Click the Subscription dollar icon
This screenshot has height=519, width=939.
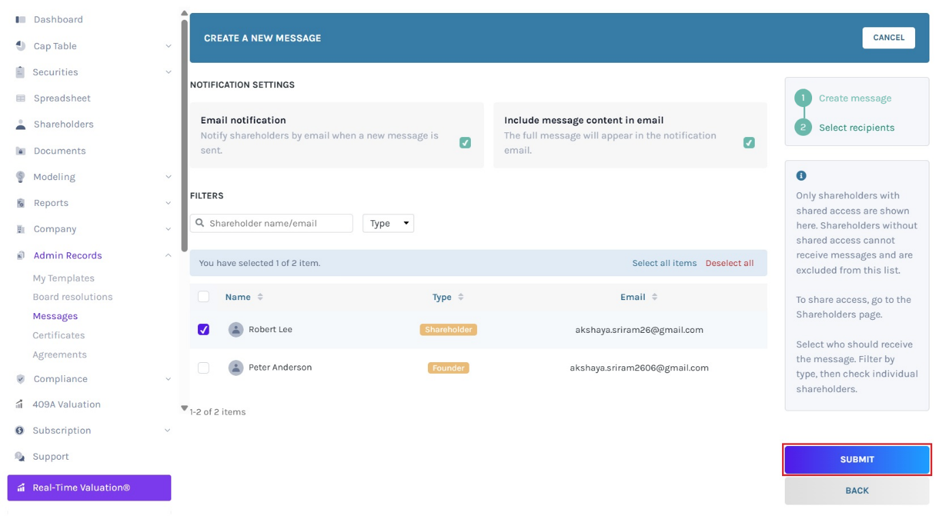[x=20, y=430]
